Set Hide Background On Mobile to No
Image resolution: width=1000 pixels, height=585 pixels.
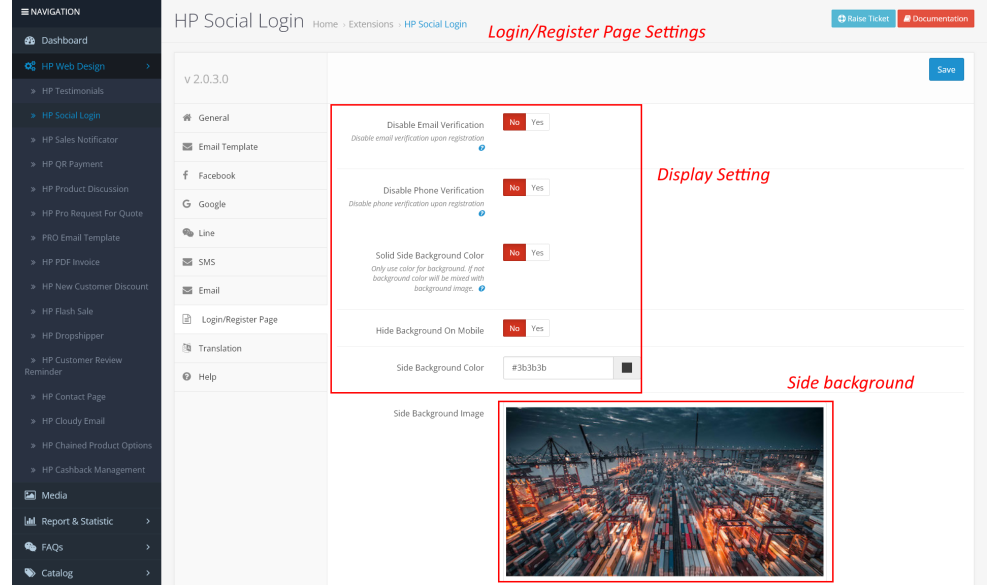click(x=514, y=329)
